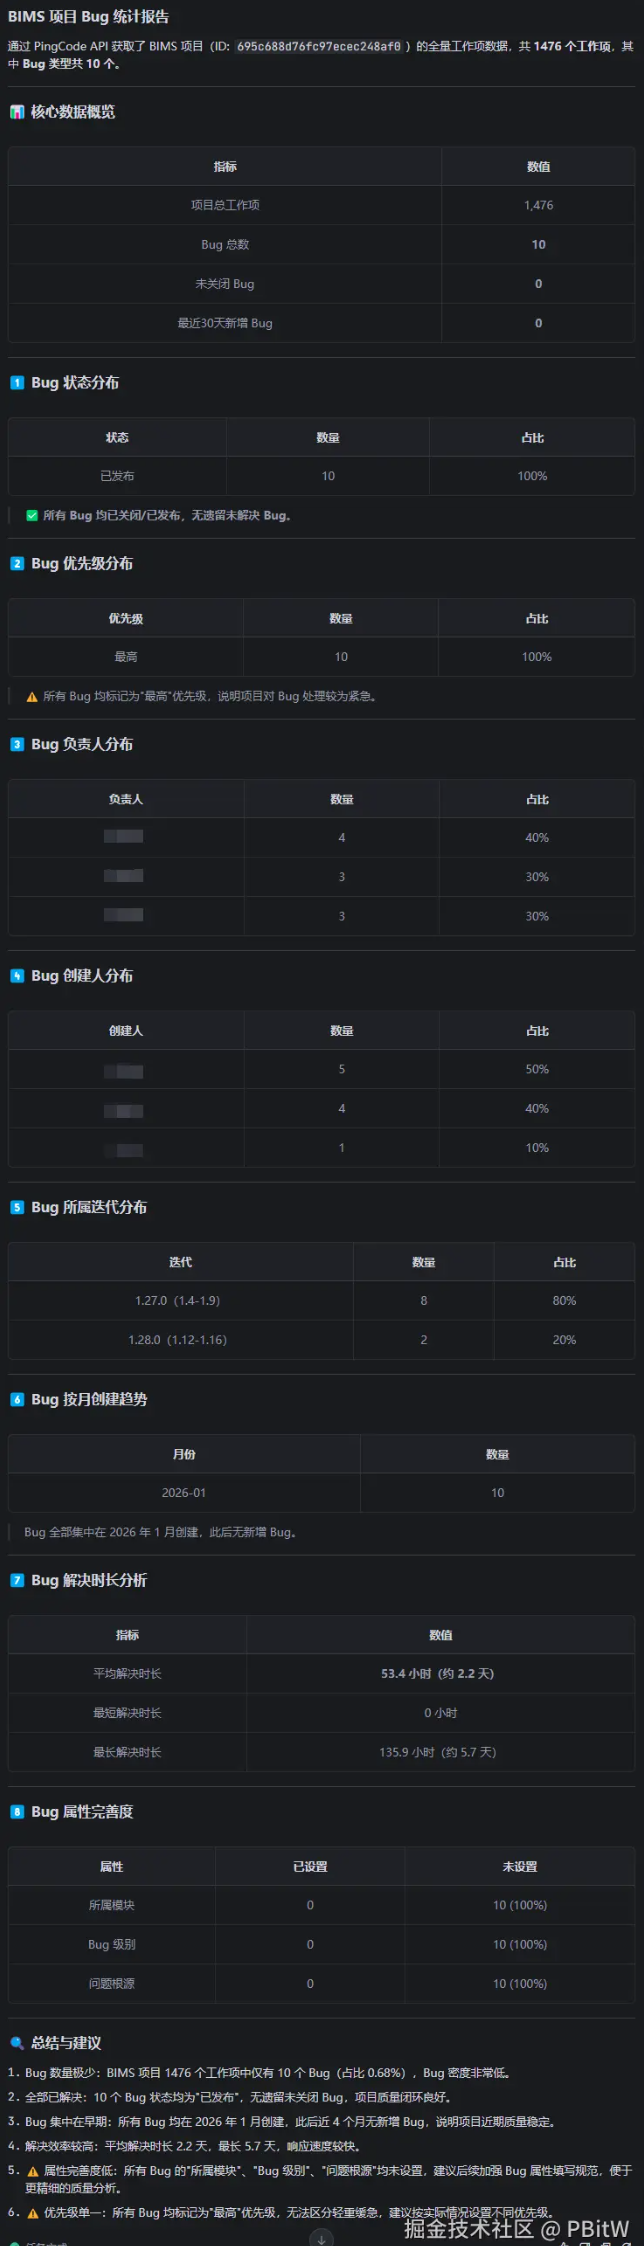Click the number 5 icon before Bug 所属迭代分布
This screenshot has height=2246, width=644.
[x=16, y=1207]
